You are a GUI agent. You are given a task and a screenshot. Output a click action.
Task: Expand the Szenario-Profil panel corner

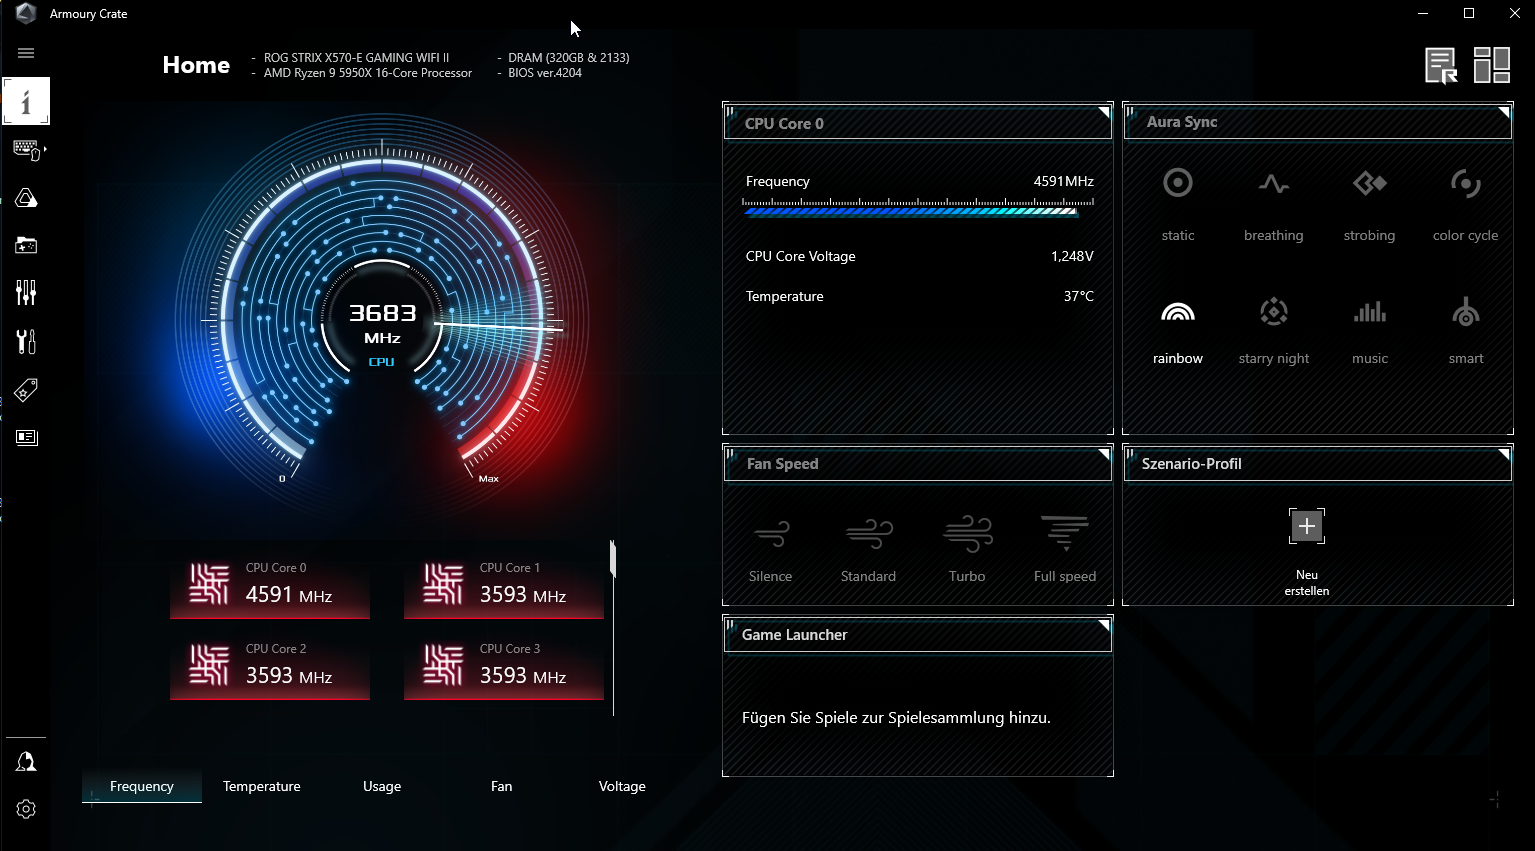[x=1505, y=454]
